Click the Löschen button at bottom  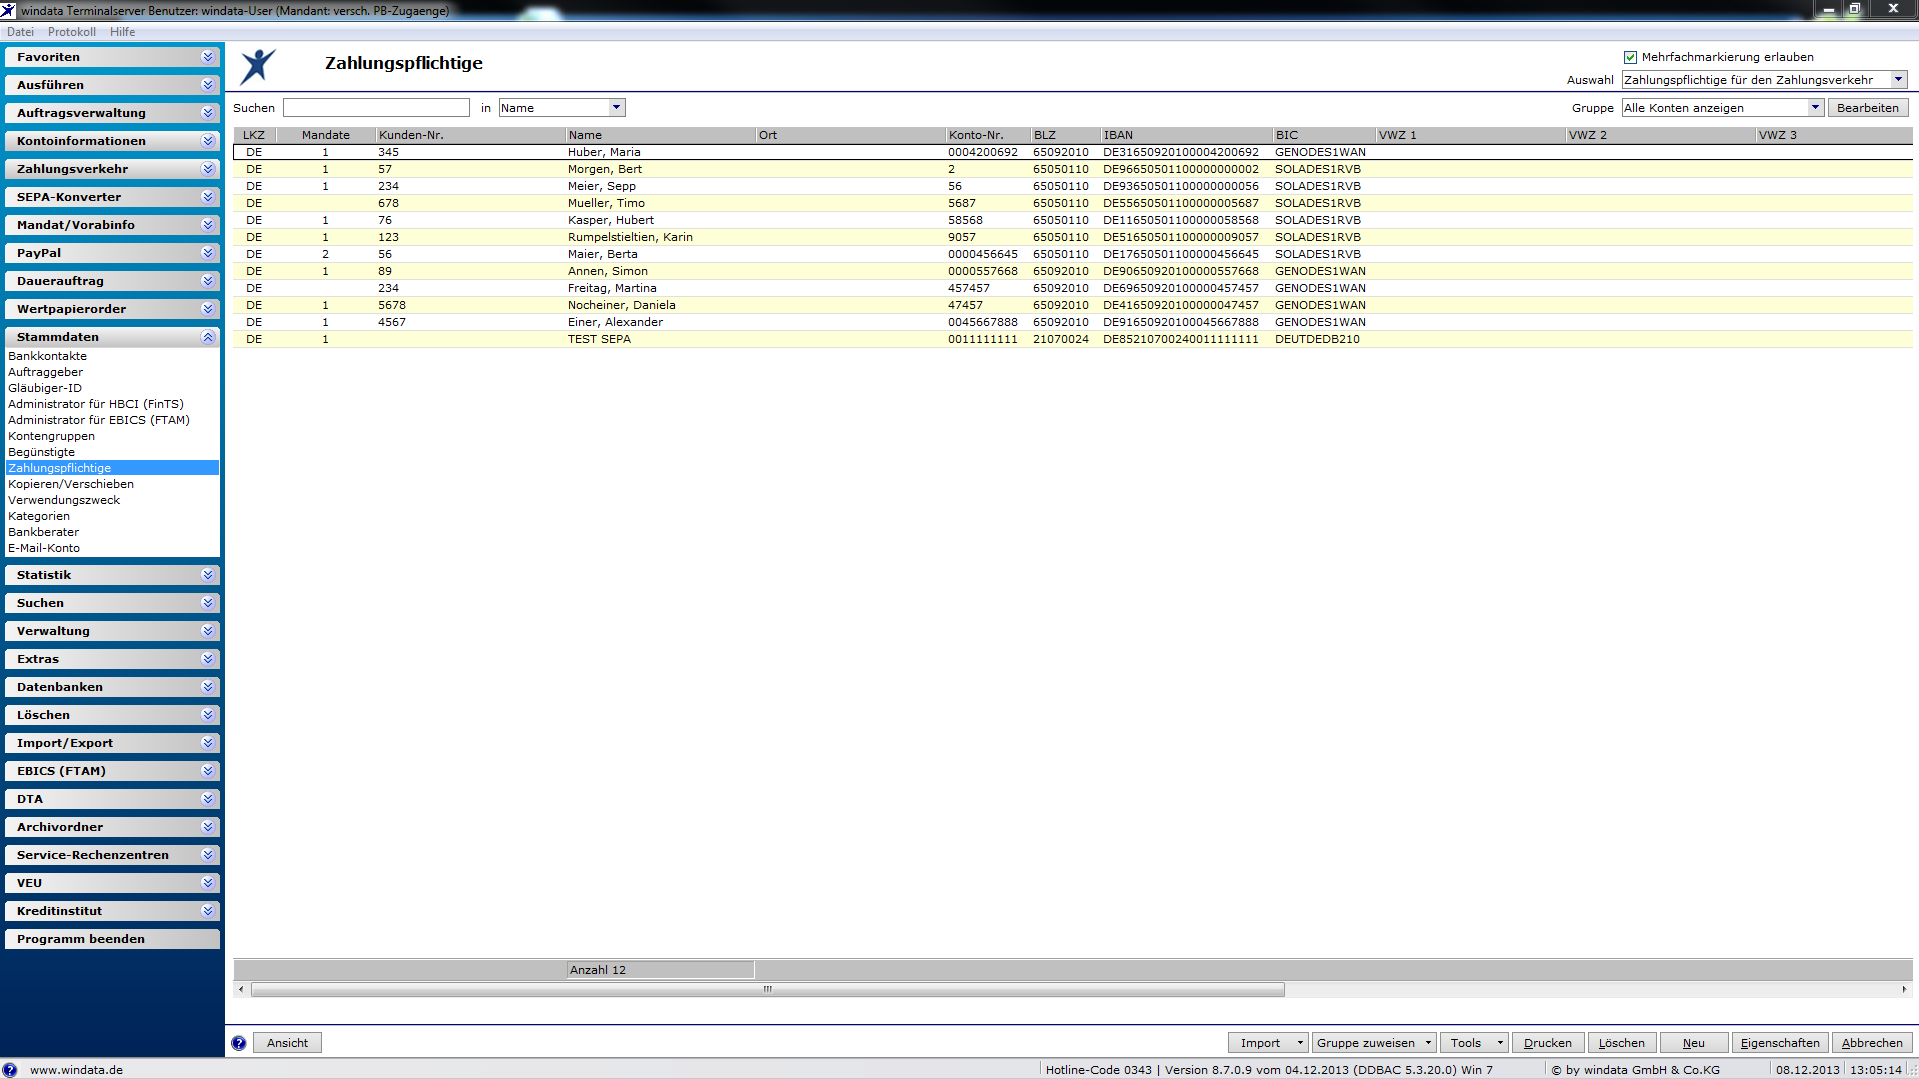click(x=1621, y=1043)
